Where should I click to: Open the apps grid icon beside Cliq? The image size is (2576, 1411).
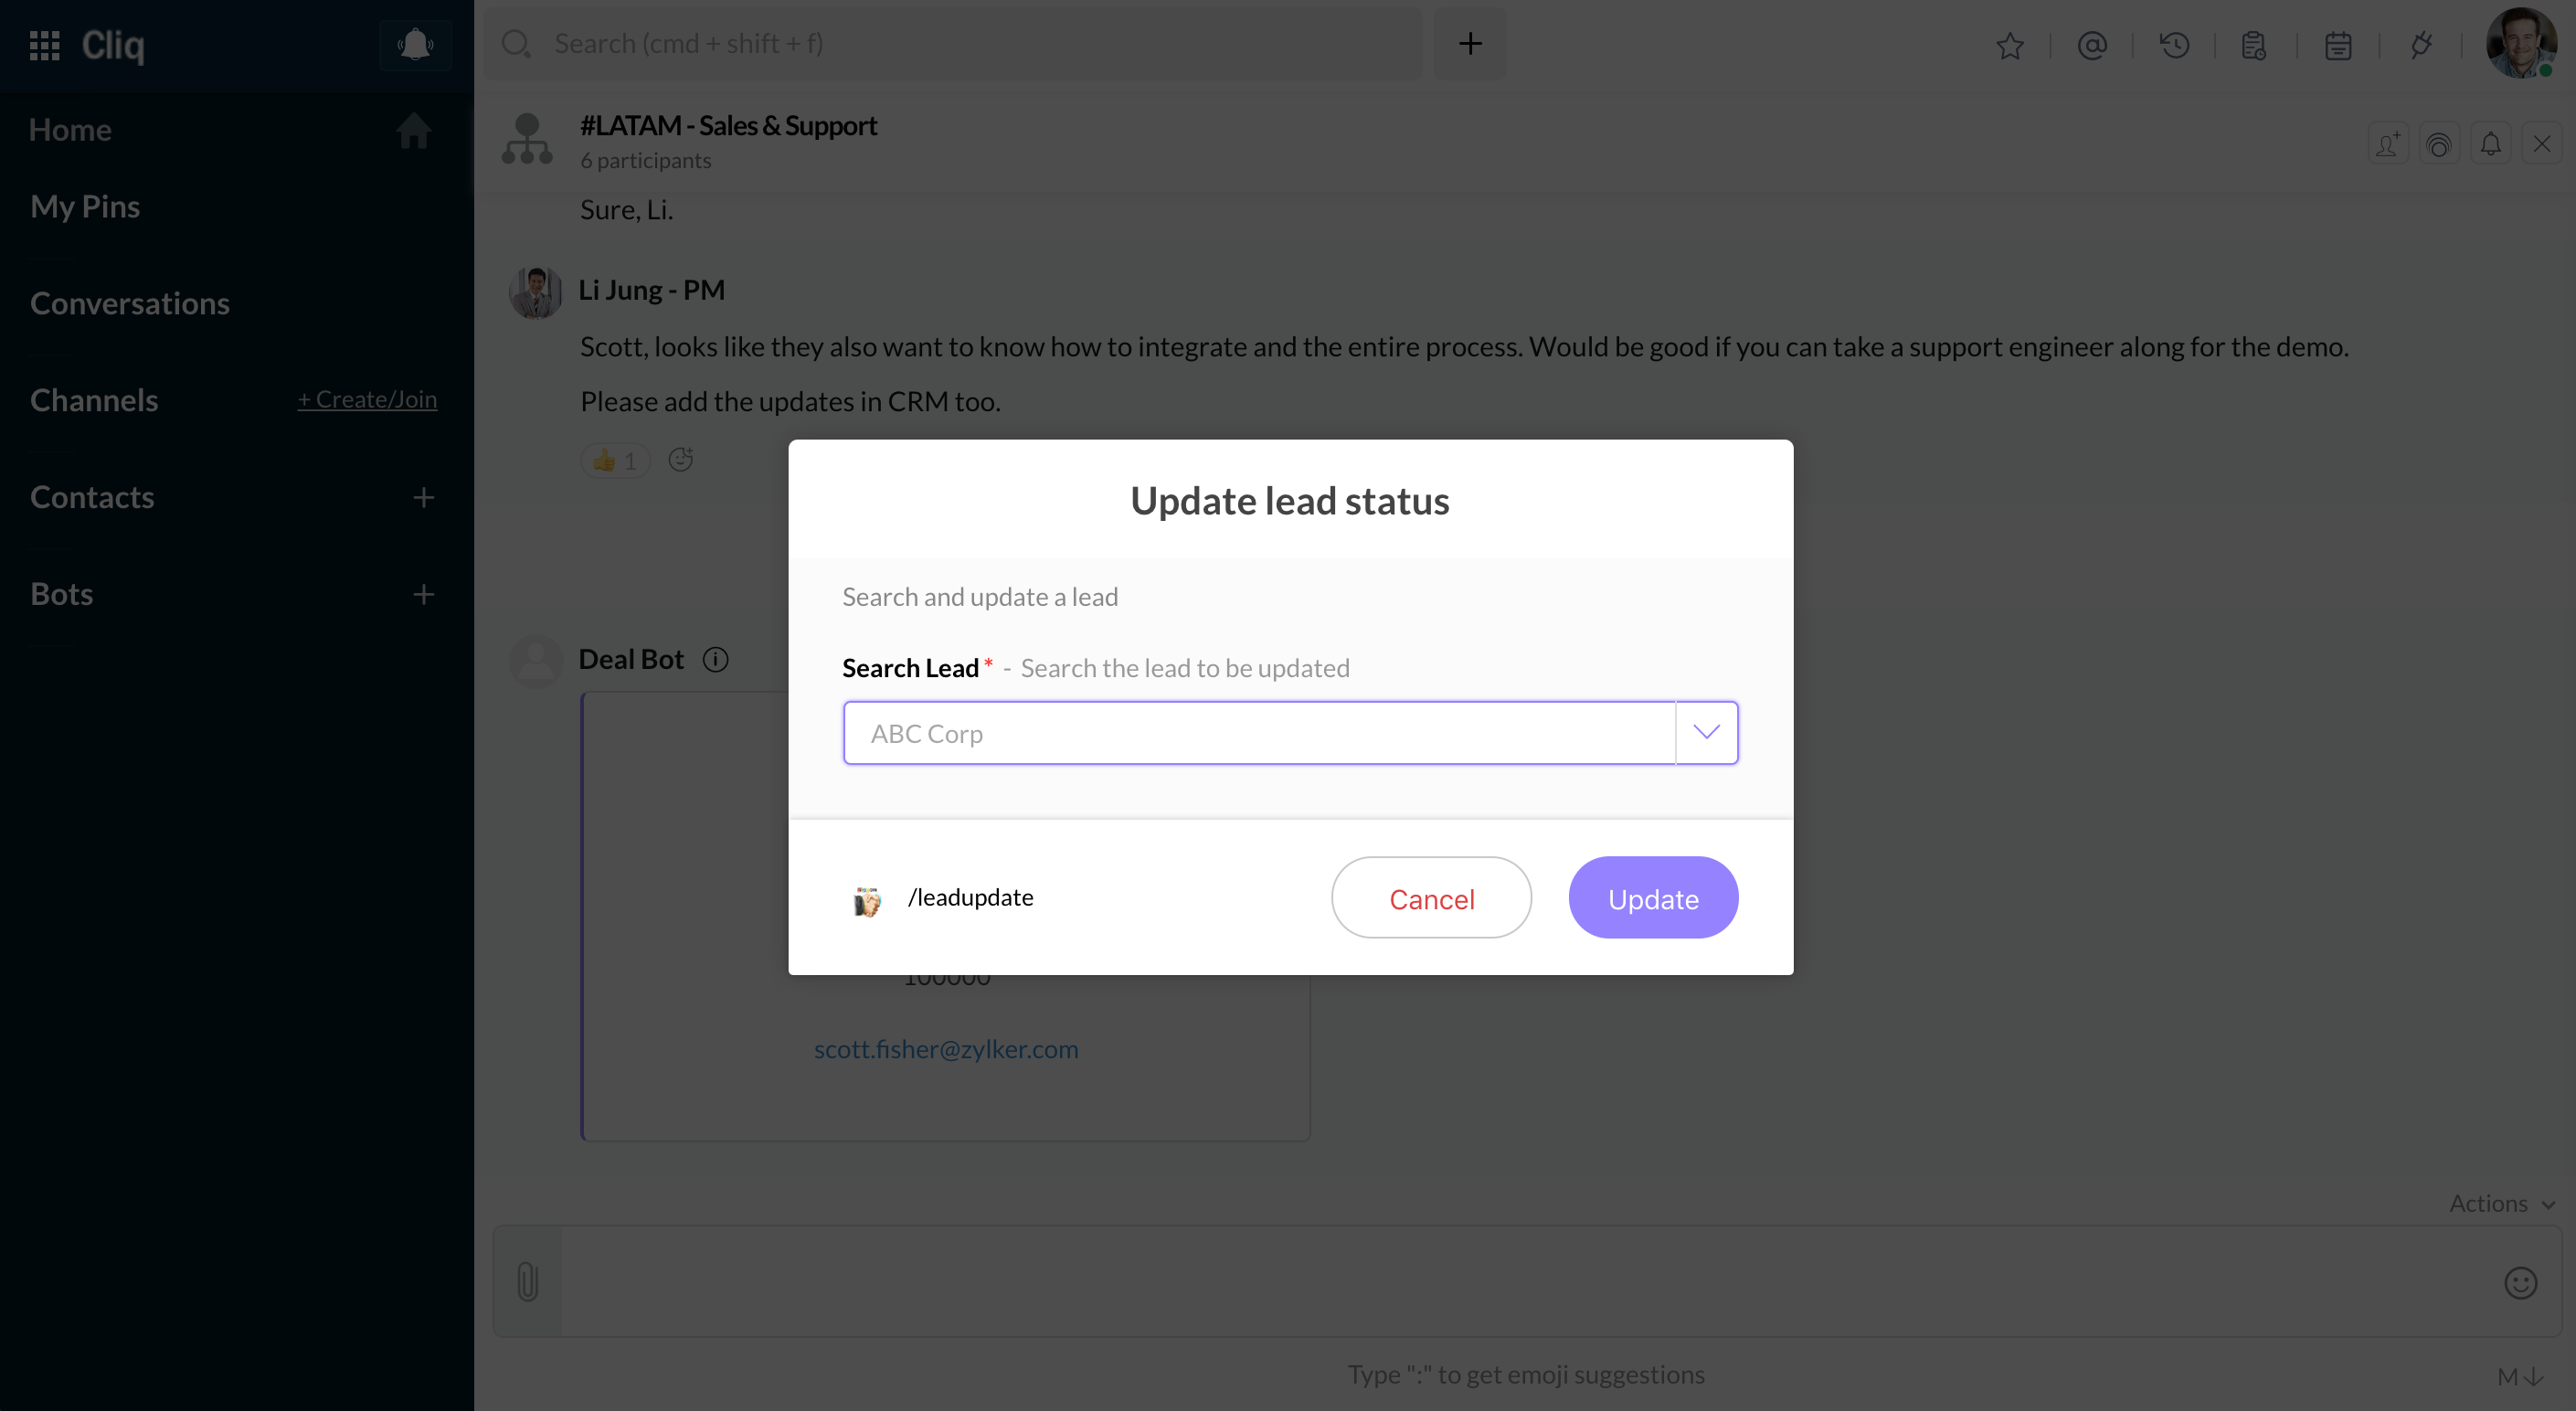[x=45, y=45]
